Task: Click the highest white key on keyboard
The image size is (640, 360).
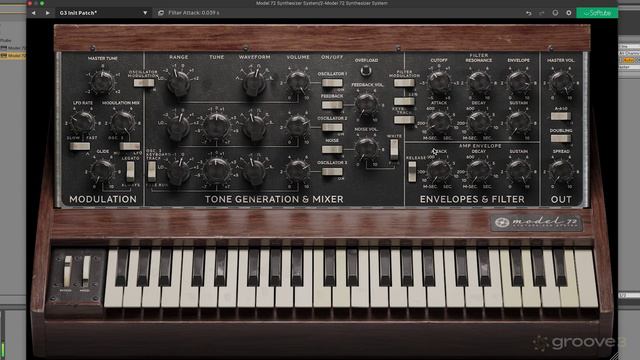Action: [x=586, y=279]
